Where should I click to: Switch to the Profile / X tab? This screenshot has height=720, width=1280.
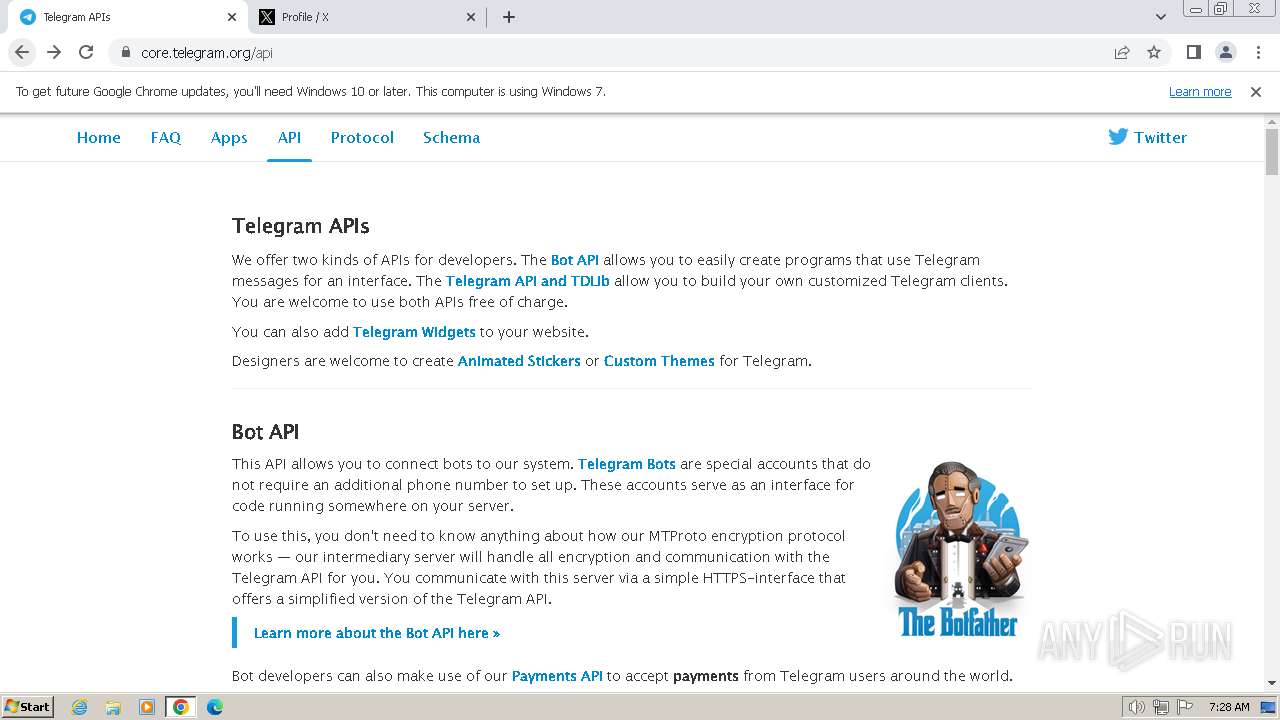tap(367, 17)
